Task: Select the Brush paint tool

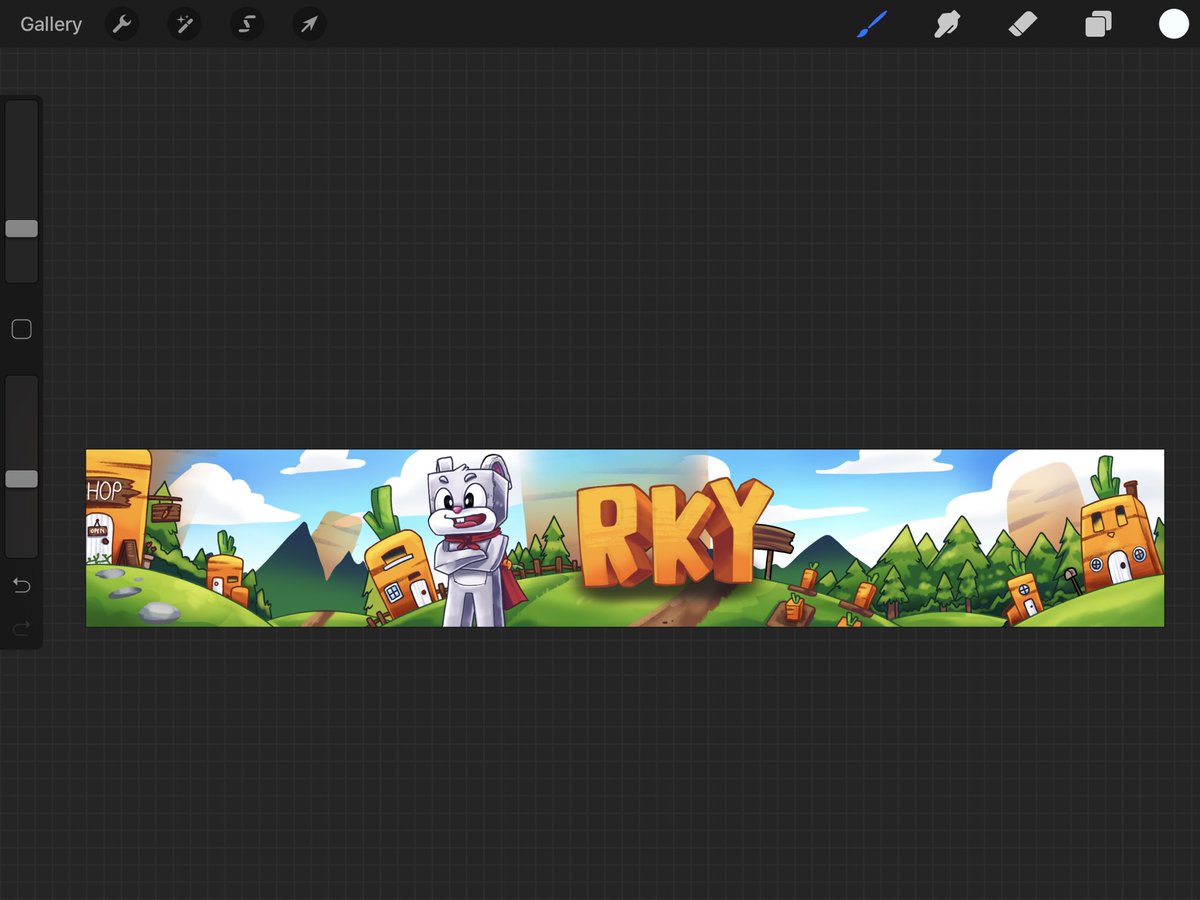Action: click(x=872, y=24)
